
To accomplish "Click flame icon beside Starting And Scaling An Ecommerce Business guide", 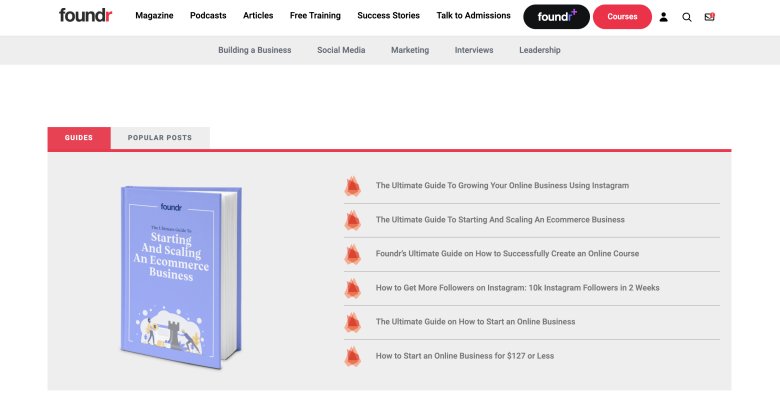I will point(353,220).
